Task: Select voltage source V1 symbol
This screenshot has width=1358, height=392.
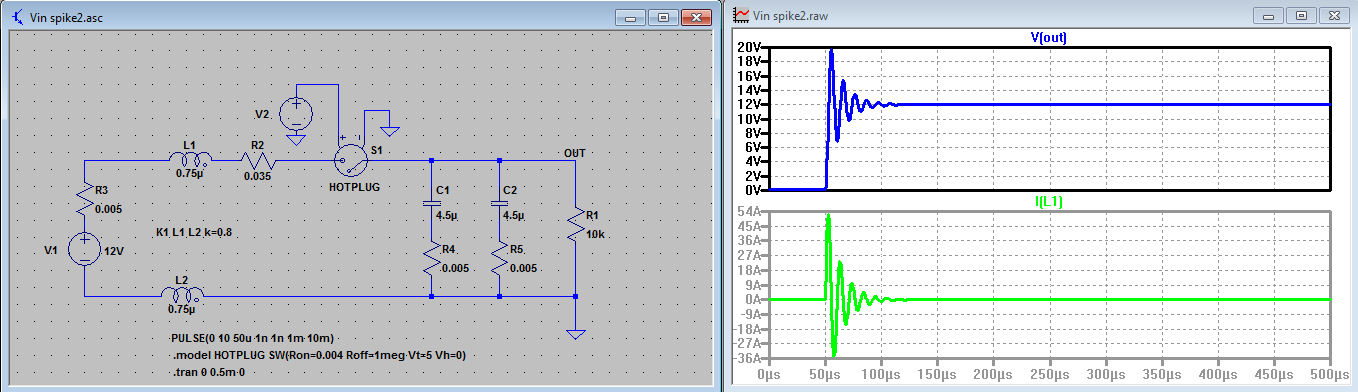Action: 84,250
